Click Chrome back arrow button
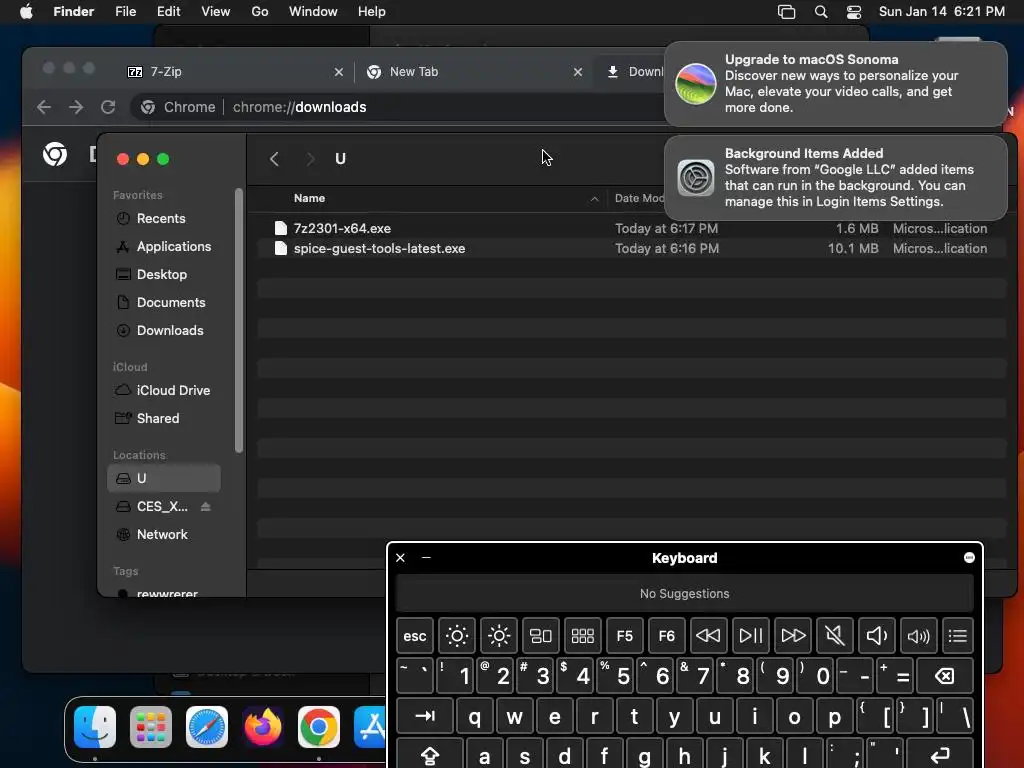The image size is (1024, 768). (x=44, y=107)
